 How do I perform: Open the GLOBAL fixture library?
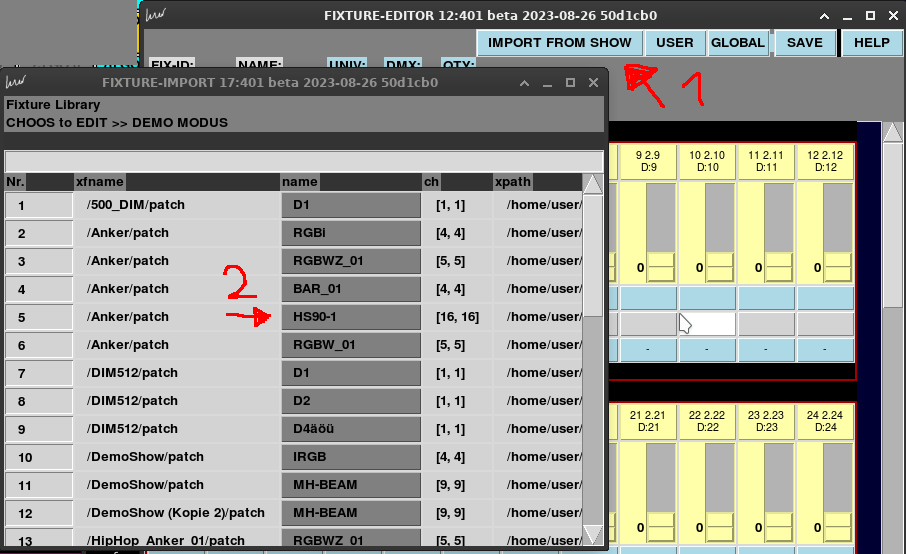point(737,43)
